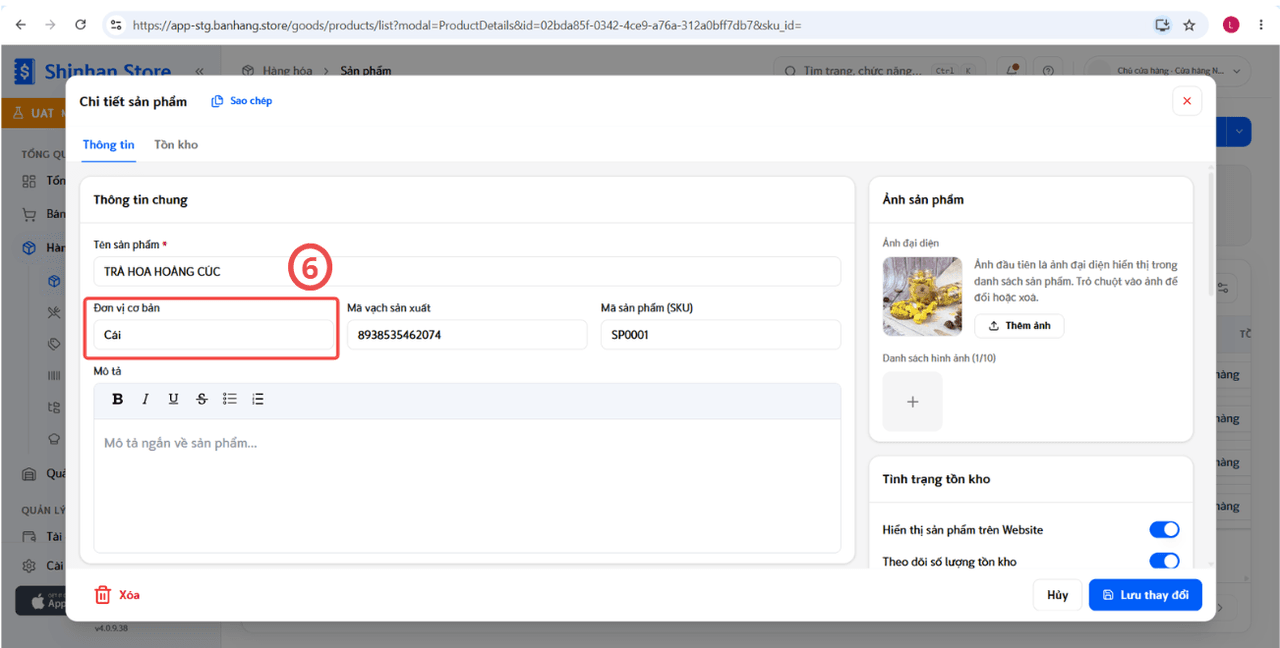Screen dimensions: 1280x648
Task: Switch to the 'Thông tin' tab
Action: click(x=108, y=145)
